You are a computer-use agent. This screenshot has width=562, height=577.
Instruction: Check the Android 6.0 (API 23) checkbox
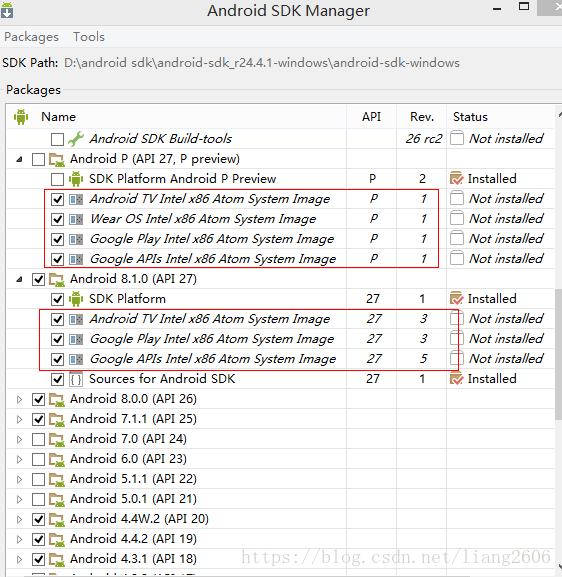click(x=38, y=459)
